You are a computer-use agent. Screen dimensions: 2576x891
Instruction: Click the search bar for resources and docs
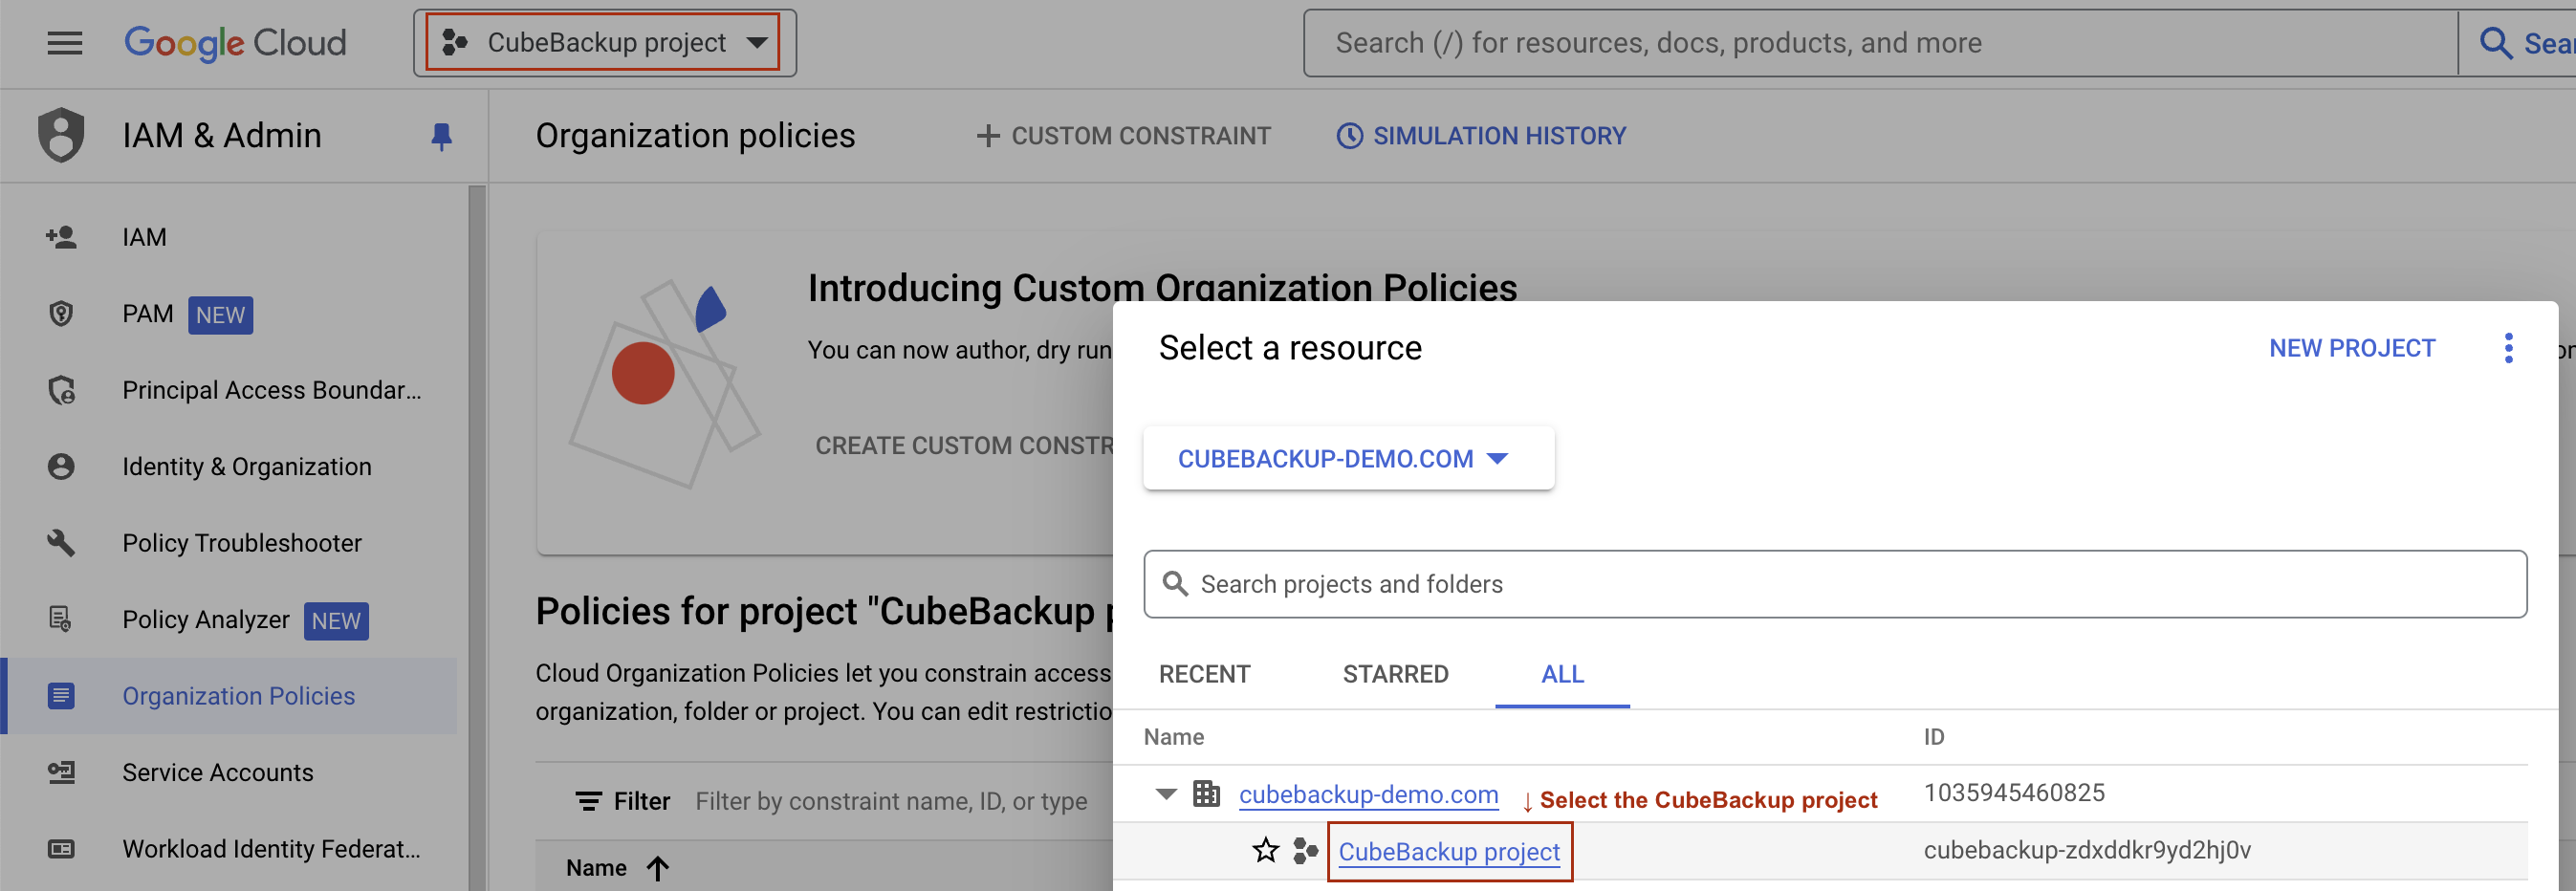1880,43
